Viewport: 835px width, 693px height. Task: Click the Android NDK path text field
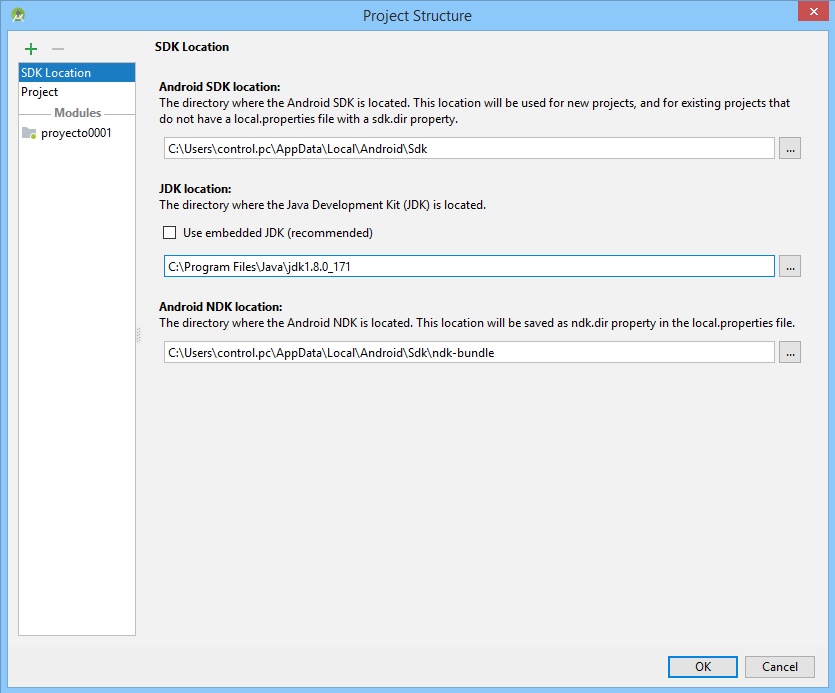click(x=469, y=352)
